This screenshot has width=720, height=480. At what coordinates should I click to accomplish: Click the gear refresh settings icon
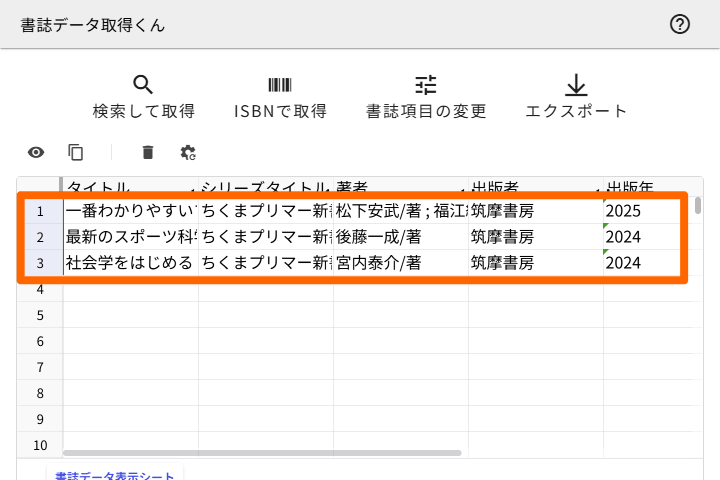point(188,152)
